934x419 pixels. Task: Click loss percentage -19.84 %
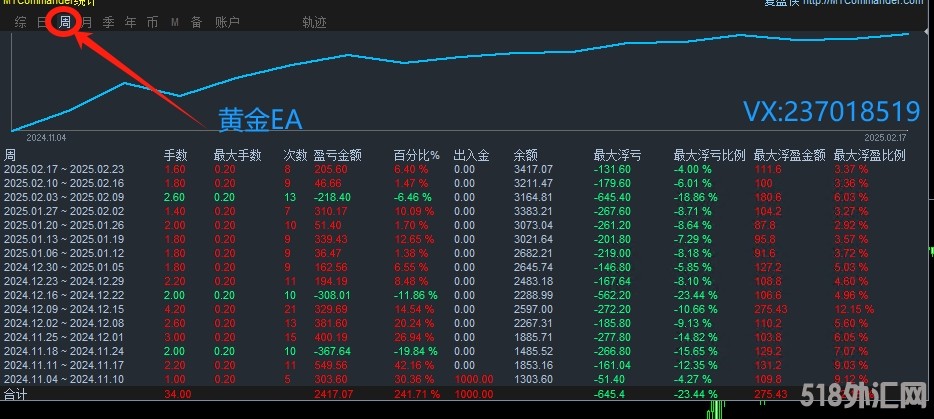415,351
